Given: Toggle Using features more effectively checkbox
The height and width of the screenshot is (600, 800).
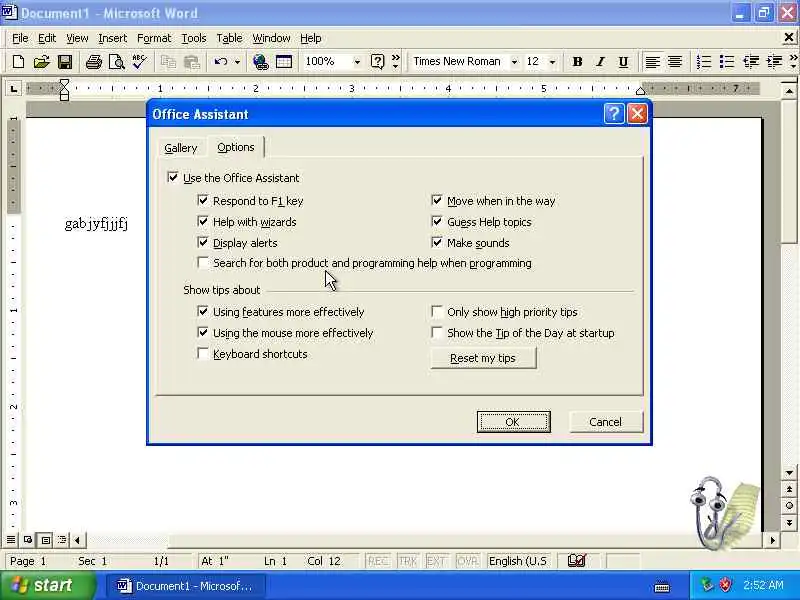Looking at the screenshot, I should [203, 311].
